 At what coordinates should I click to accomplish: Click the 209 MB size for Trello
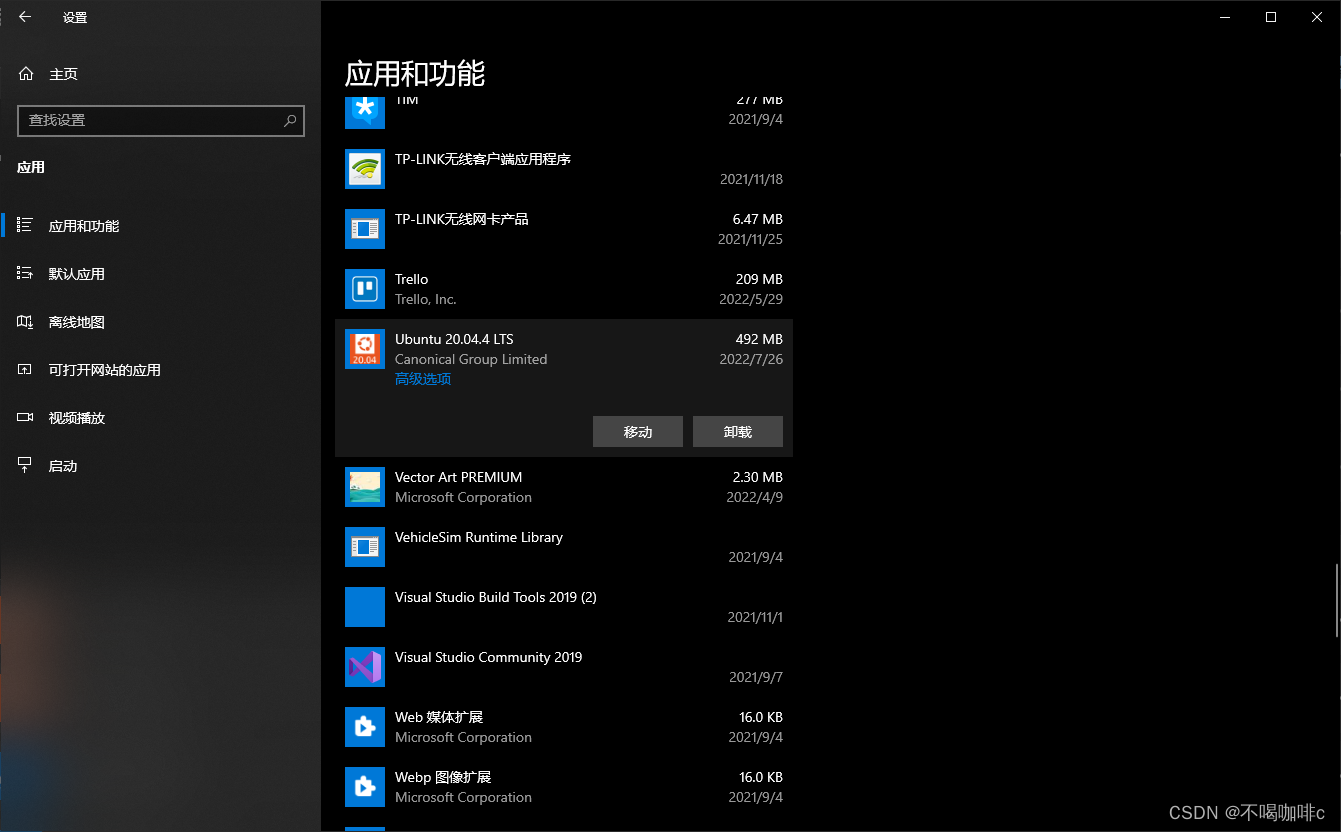click(x=759, y=279)
